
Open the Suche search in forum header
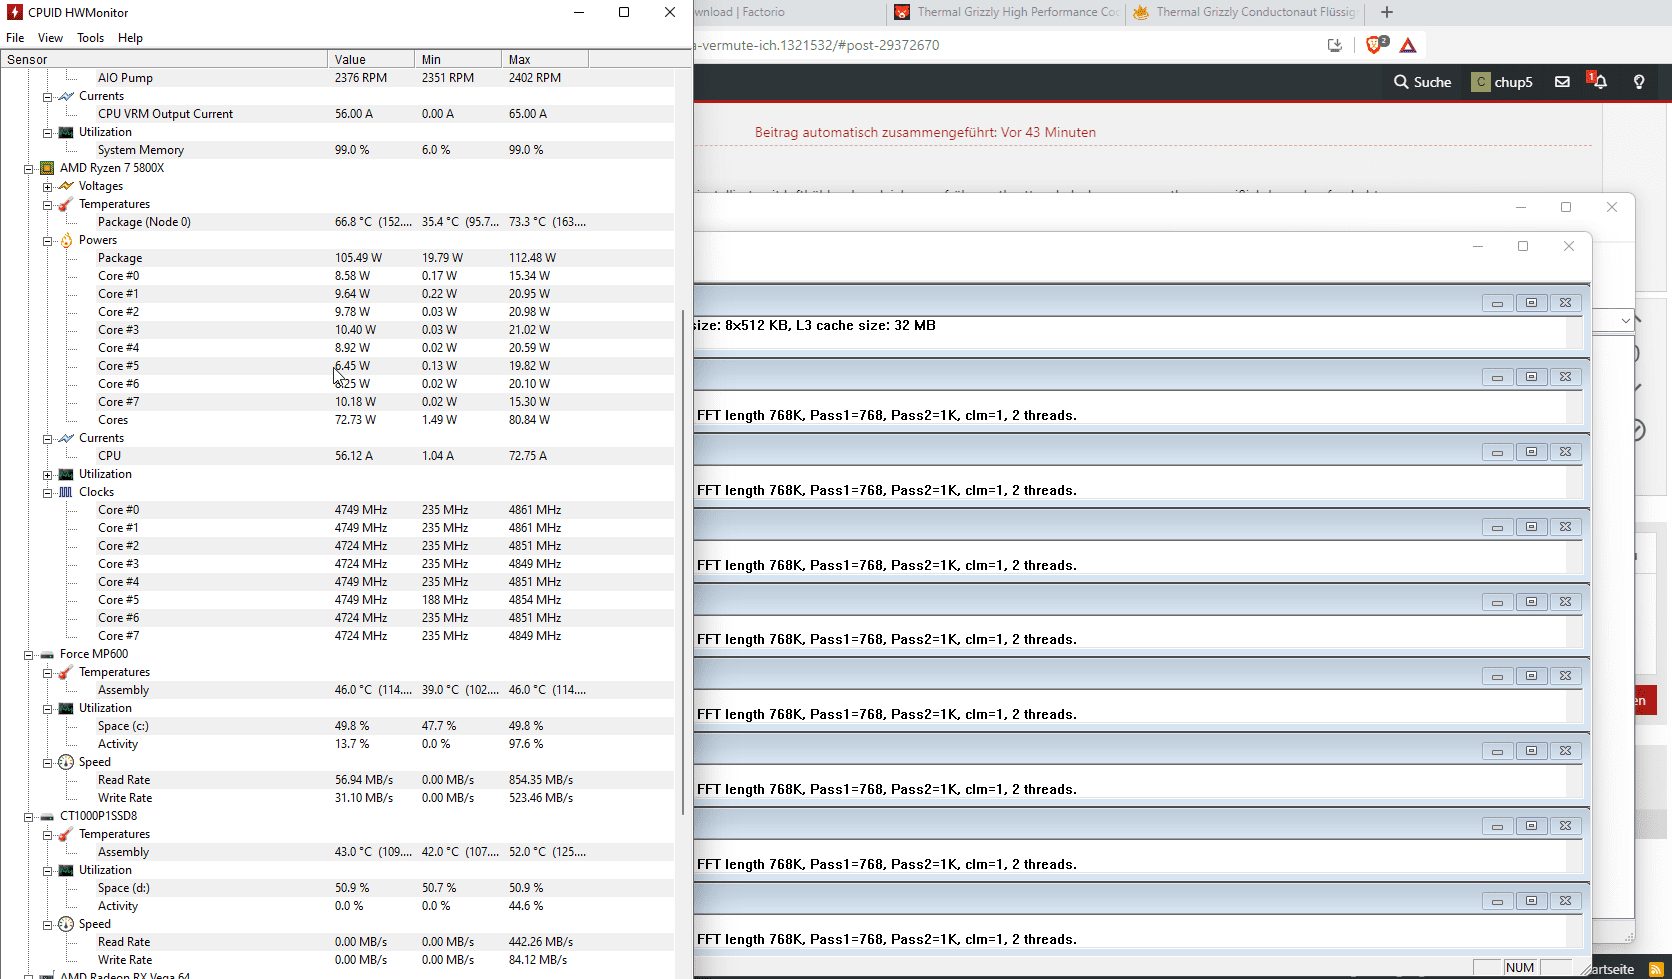pyautogui.click(x=1422, y=82)
